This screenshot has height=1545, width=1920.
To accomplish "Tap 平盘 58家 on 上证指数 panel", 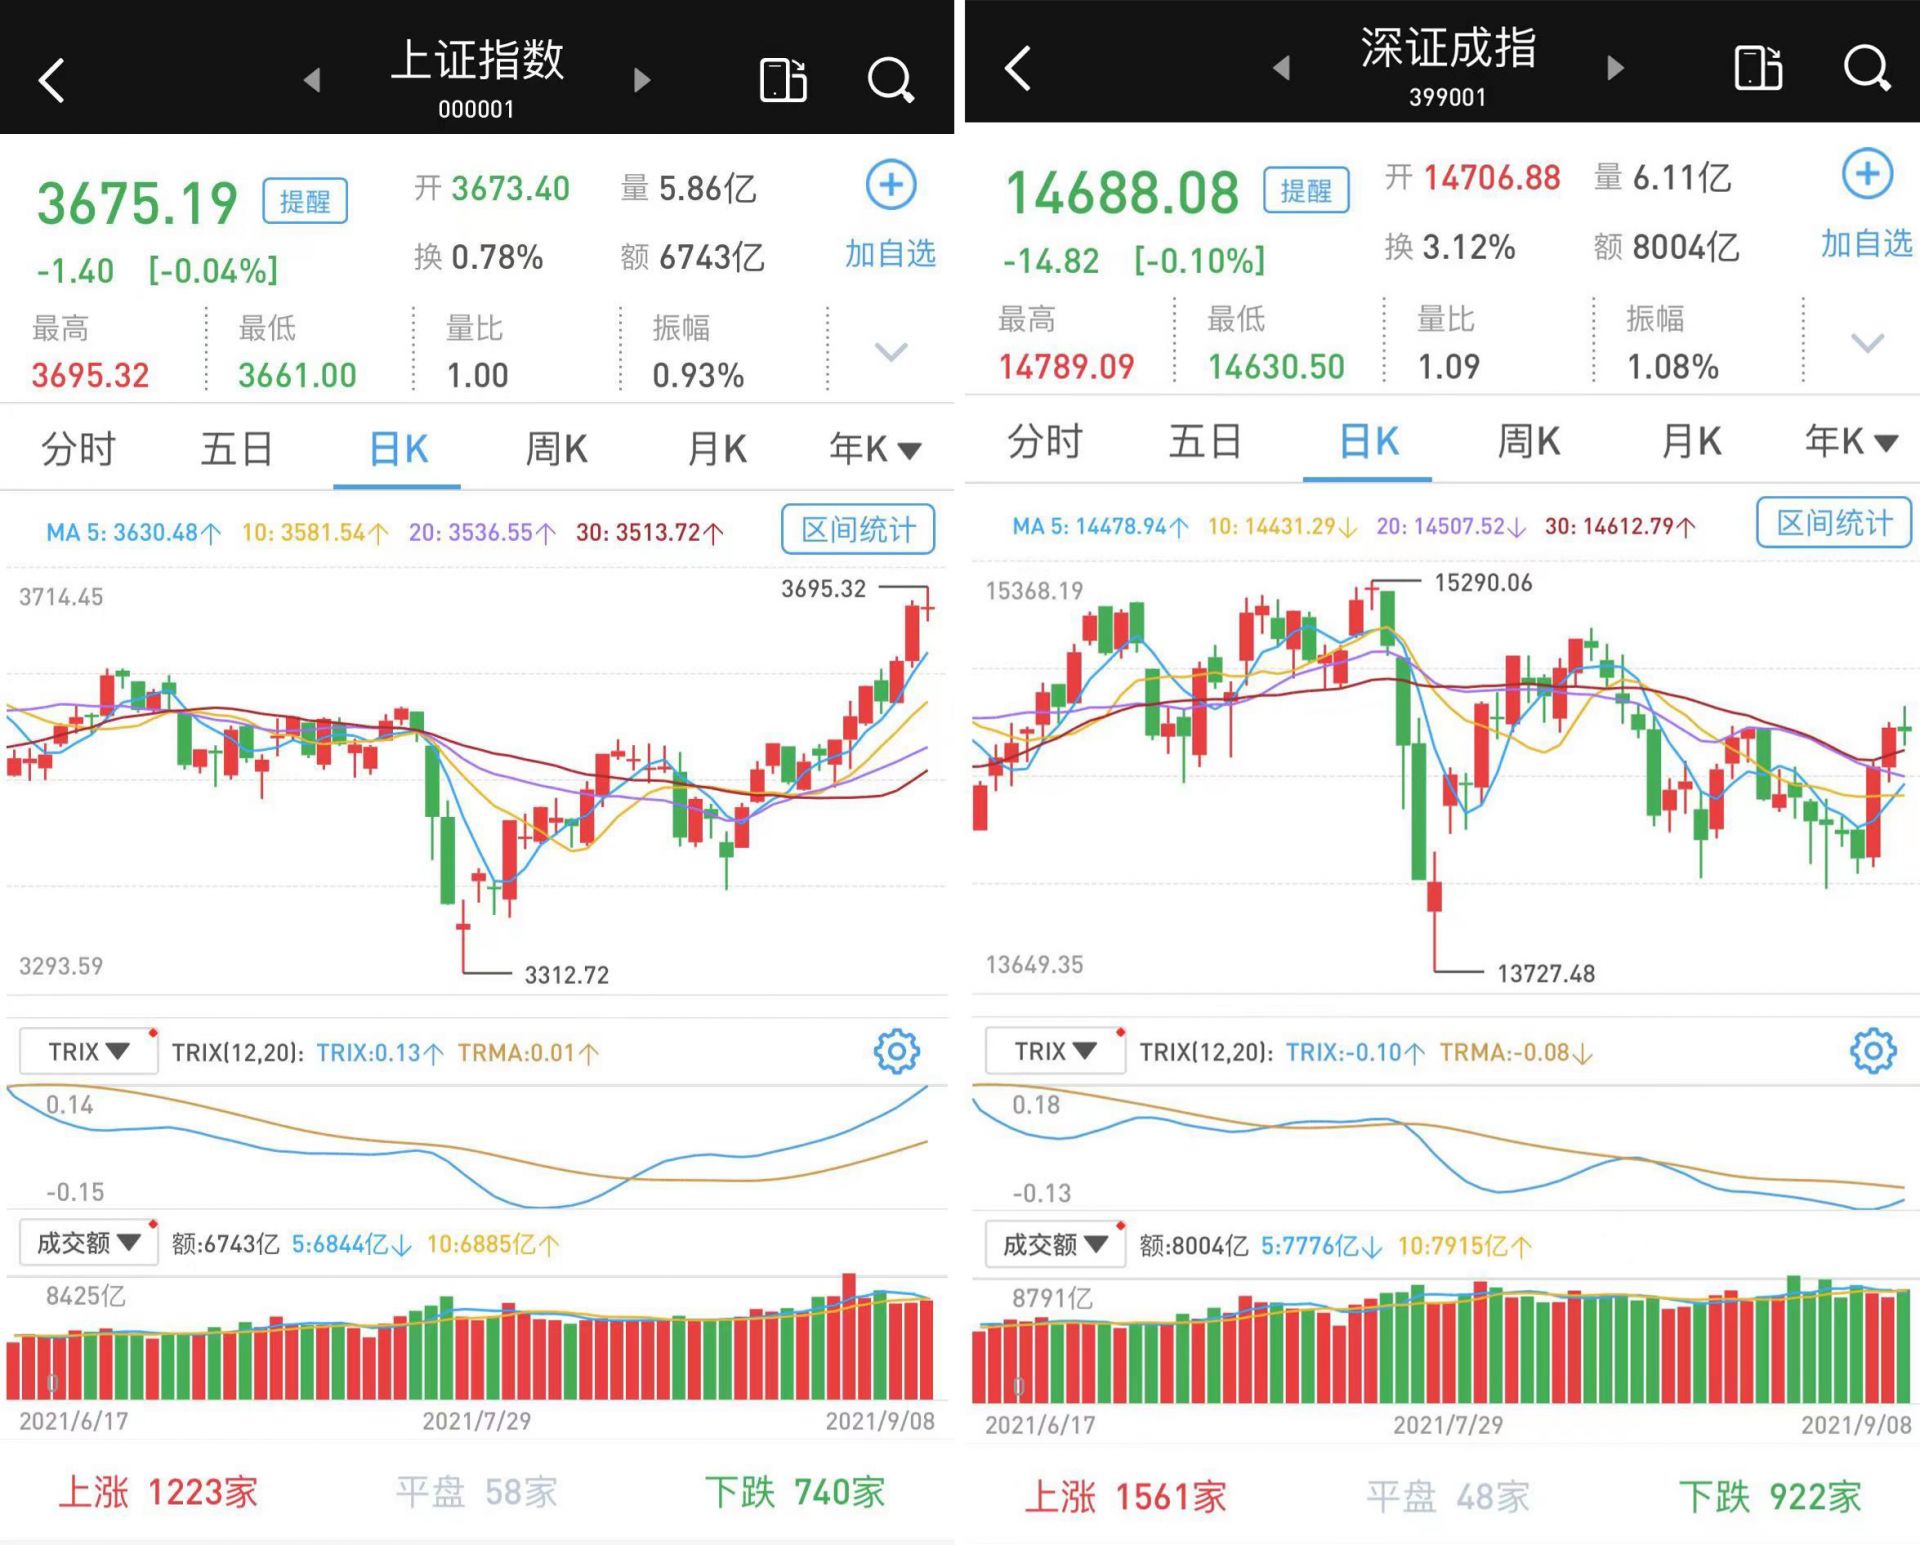I will pyautogui.click(x=477, y=1492).
